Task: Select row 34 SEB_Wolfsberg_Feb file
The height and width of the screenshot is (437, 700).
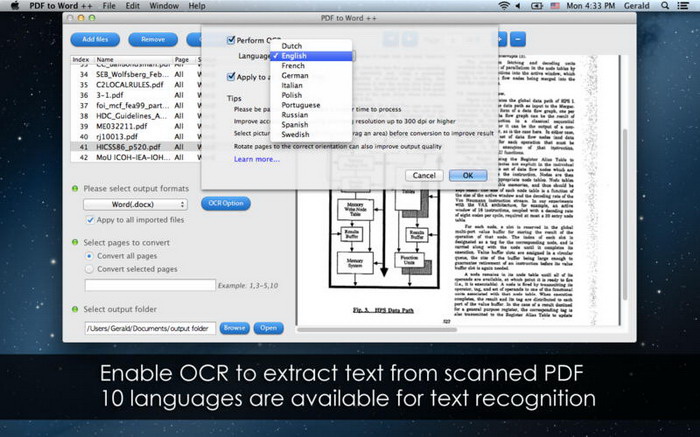Action: 136,74
